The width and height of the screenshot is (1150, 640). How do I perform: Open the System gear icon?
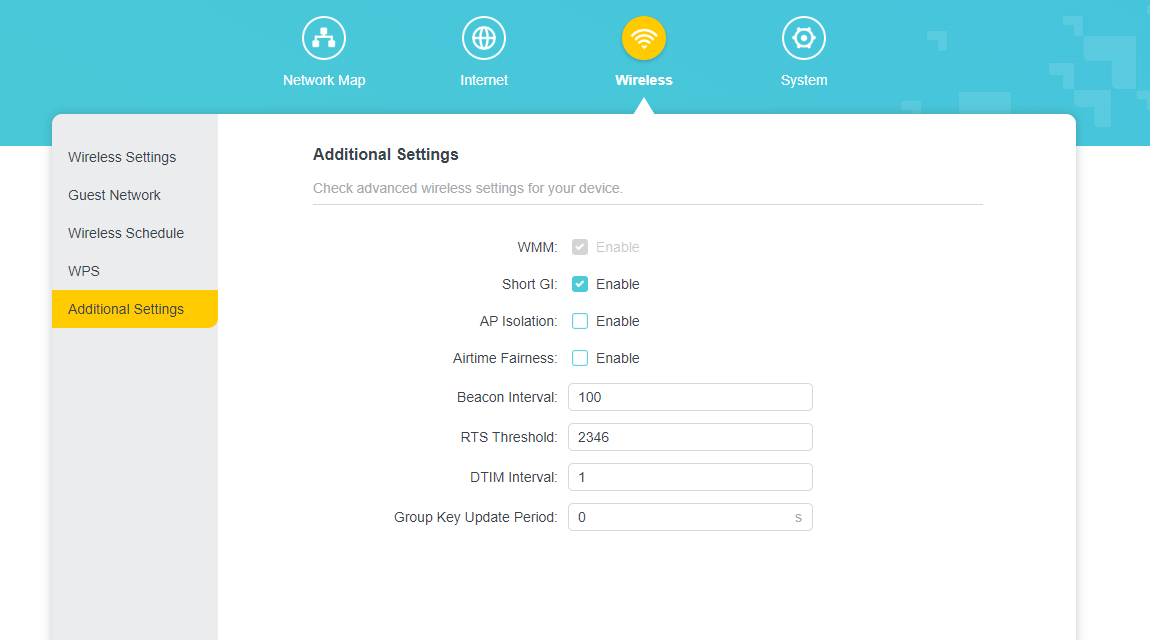pos(804,38)
